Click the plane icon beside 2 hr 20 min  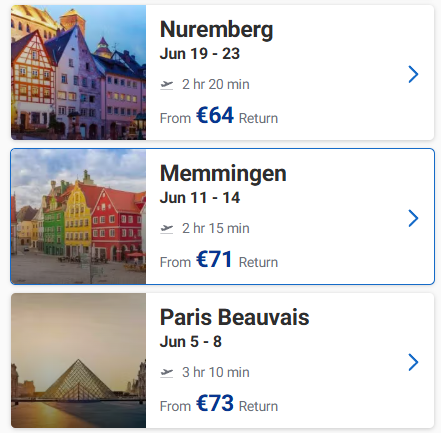(x=167, y=85)
